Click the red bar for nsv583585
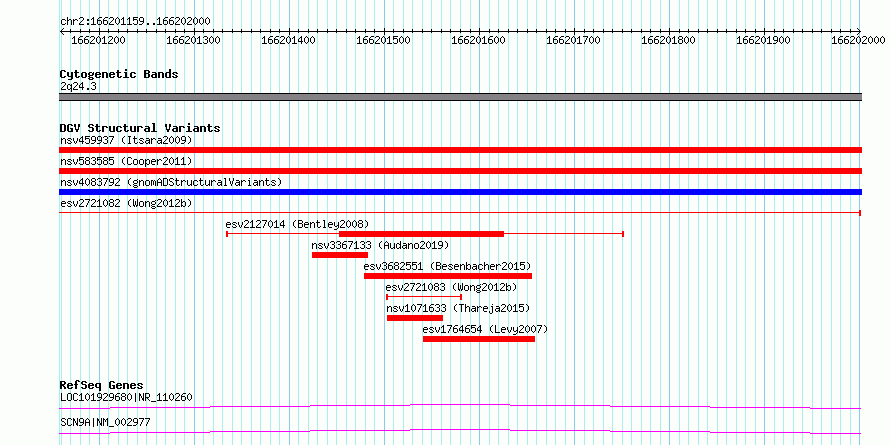The width and height of the screenshot is (890, 445). [460, 171]
